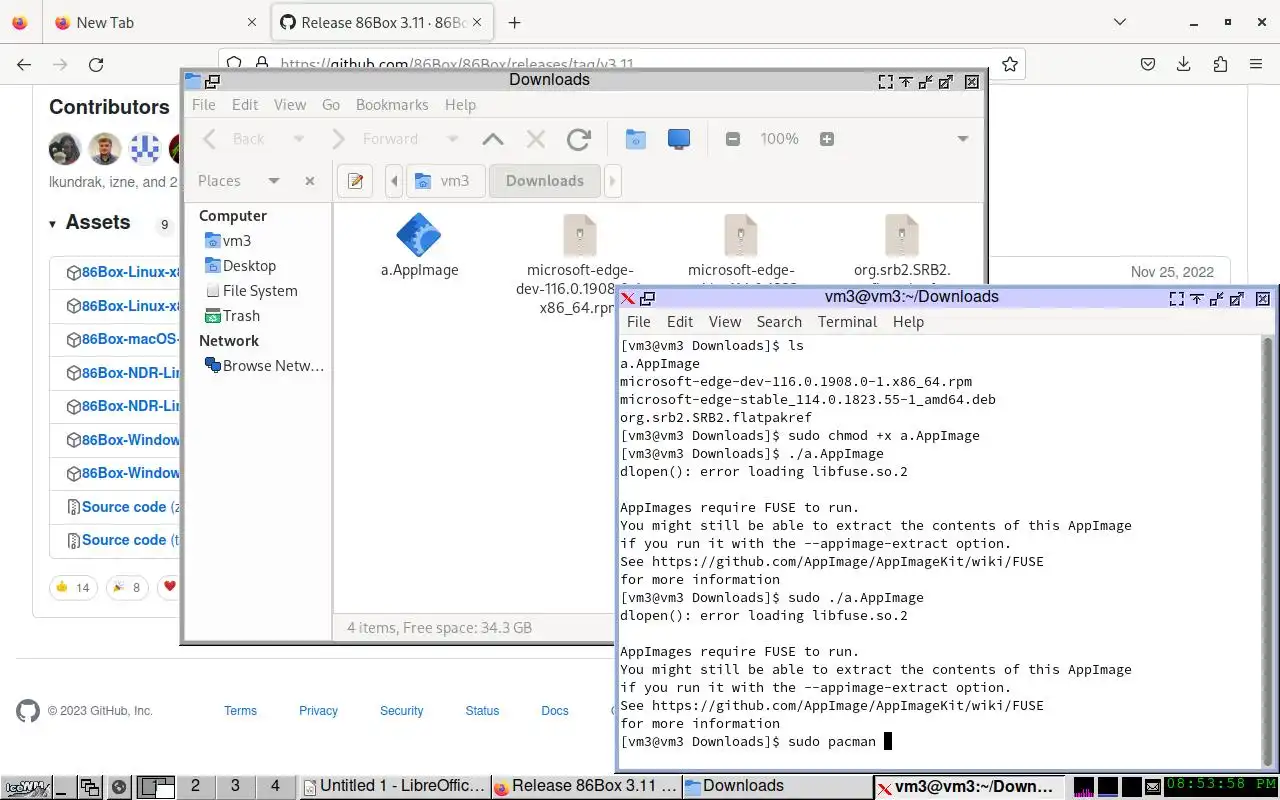The image size is (1280, 800).
Task: Open the browser hamburger menu
Action: (x=1256, y=64)
